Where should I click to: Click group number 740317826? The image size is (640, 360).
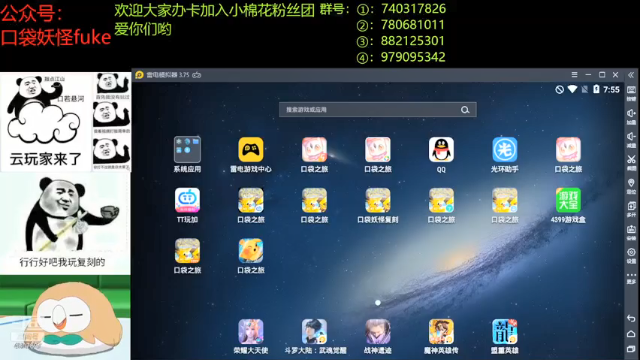[413, 9]
